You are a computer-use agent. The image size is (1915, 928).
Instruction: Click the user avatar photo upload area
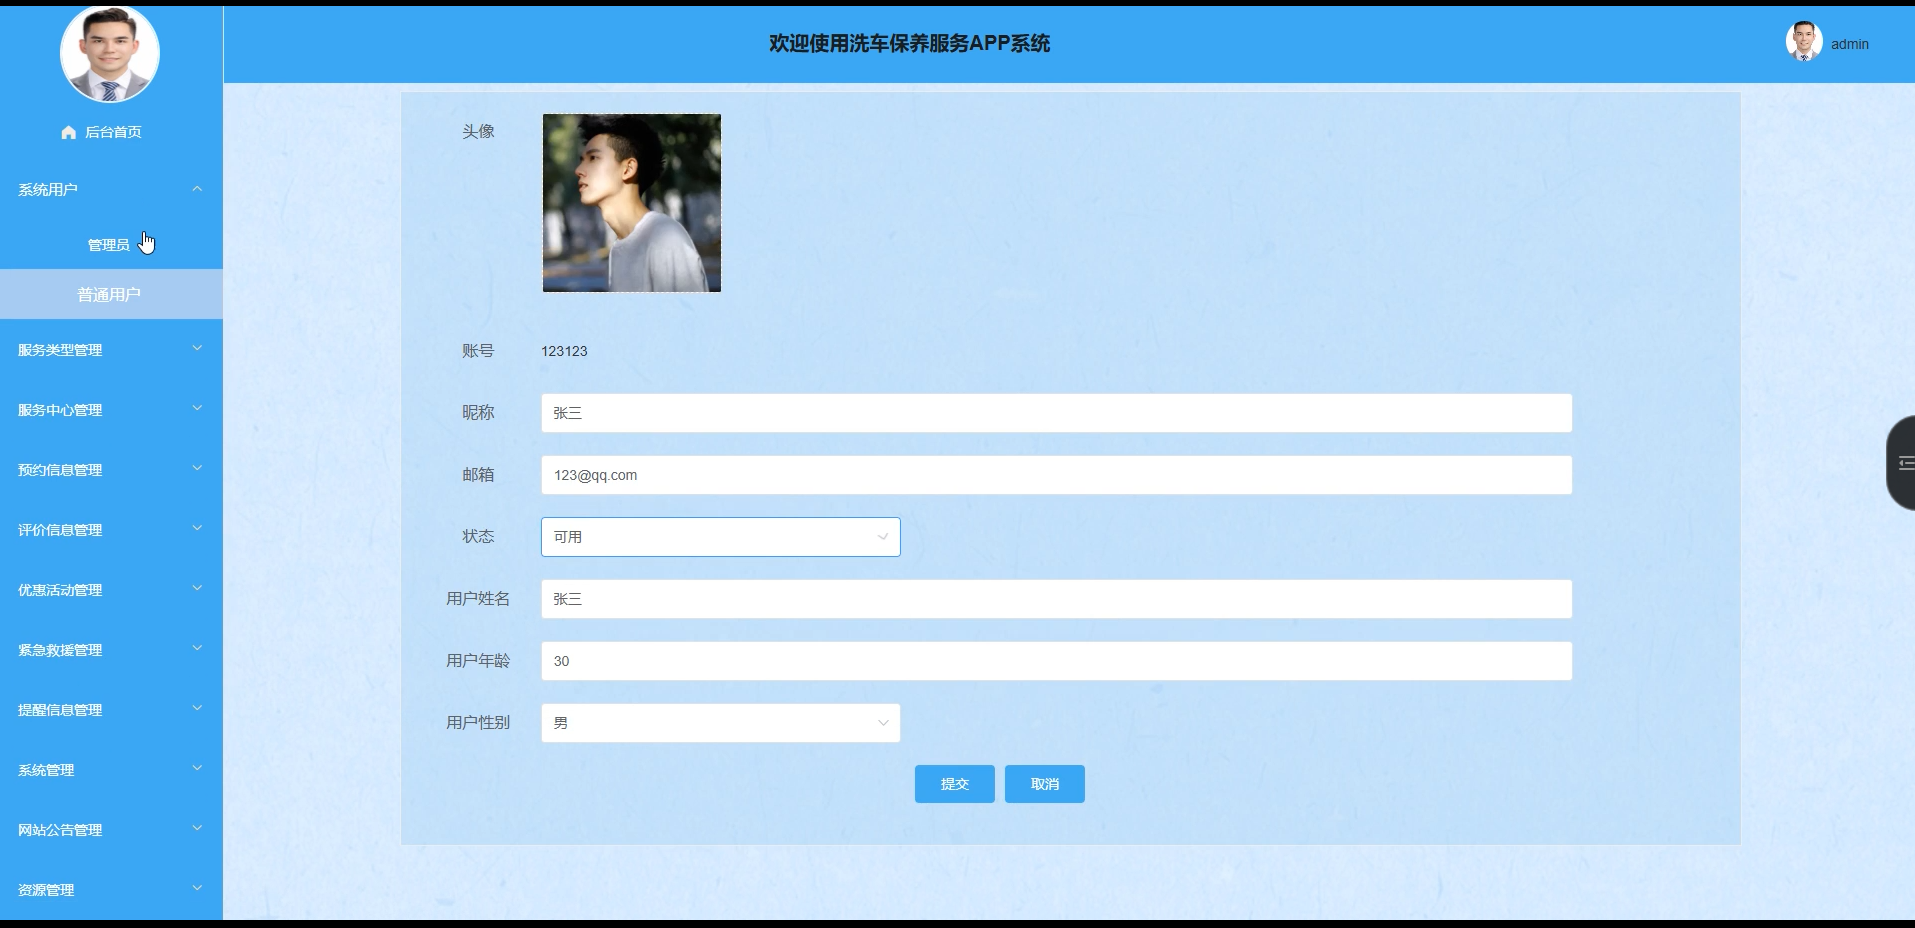point(632,203)
